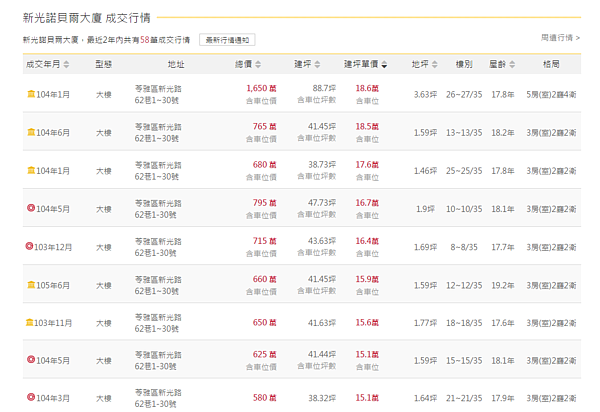Click unit price 15.6萬
The height and width of the screenshot is (412, 600).
tap(367, 322)
